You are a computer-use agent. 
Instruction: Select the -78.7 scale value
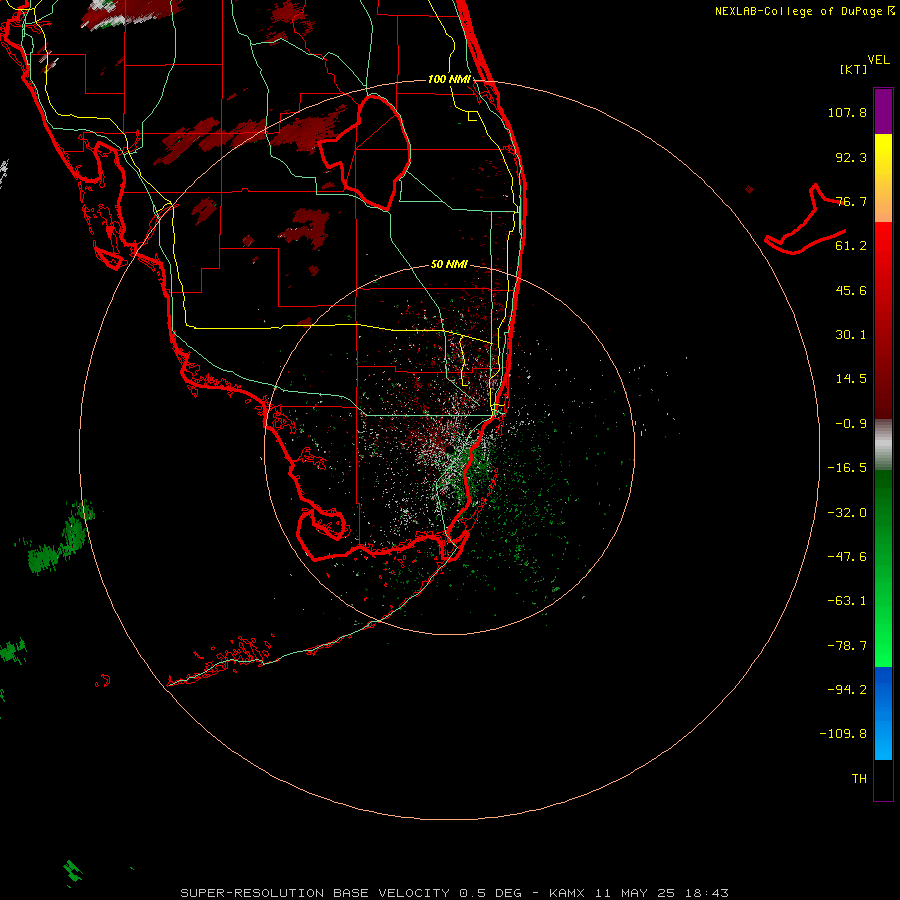[847, 646]
